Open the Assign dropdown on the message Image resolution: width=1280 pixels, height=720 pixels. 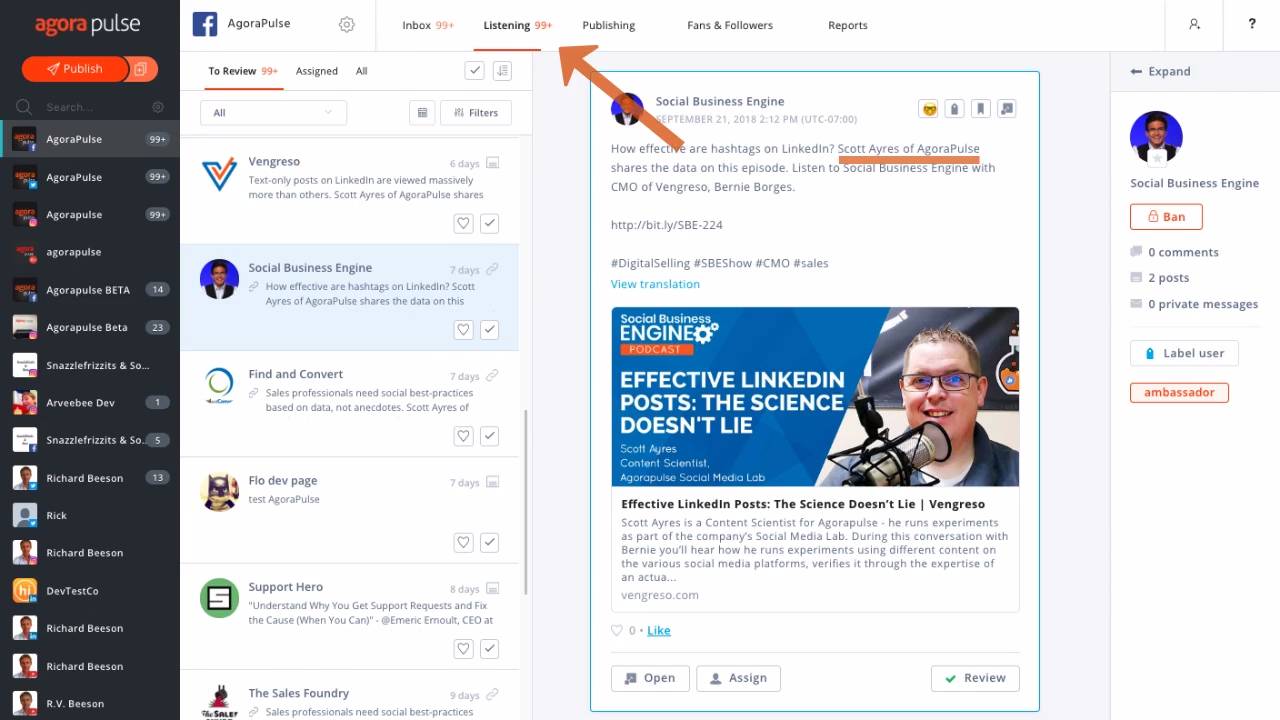coord(738,678)
